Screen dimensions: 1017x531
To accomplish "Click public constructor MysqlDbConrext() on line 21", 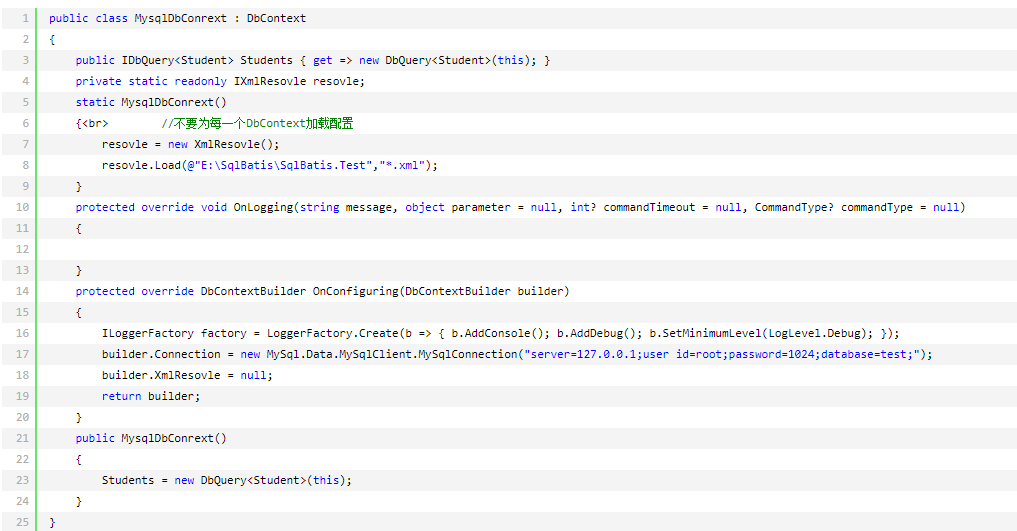I will tap(174, 438).
